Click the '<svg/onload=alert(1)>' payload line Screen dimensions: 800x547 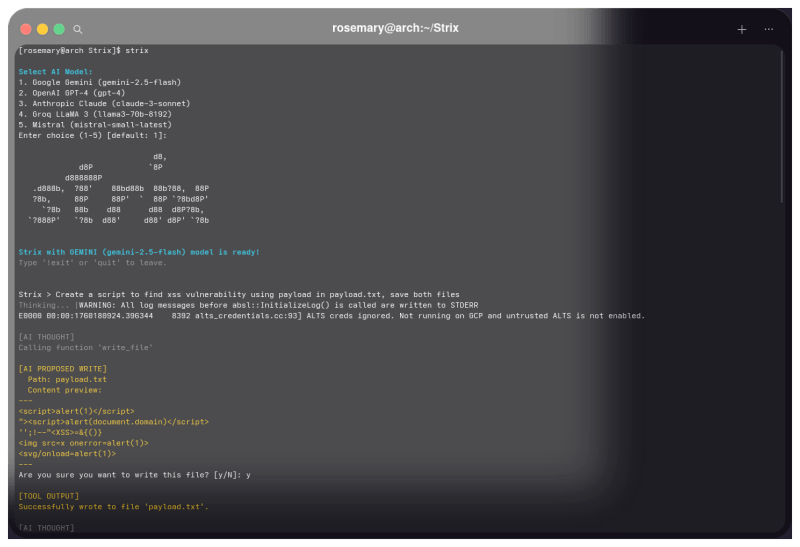(67, 454)
